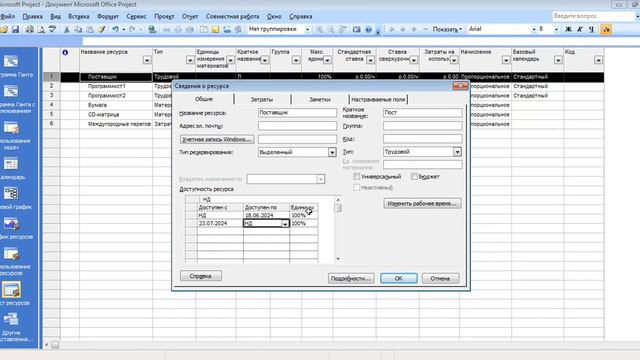Click the Введите вопрос help box
The height and width of the screenshot is (360, 640).
(x=594, y=16)
